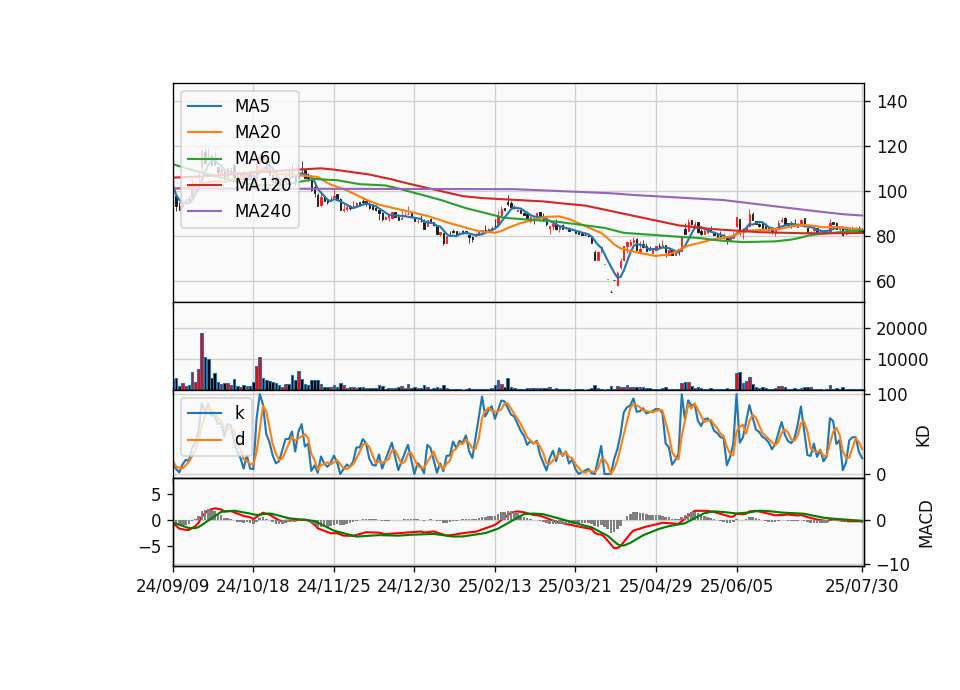
Task: Click the k legend label in KD panel
Action: [x=239, y=413]
